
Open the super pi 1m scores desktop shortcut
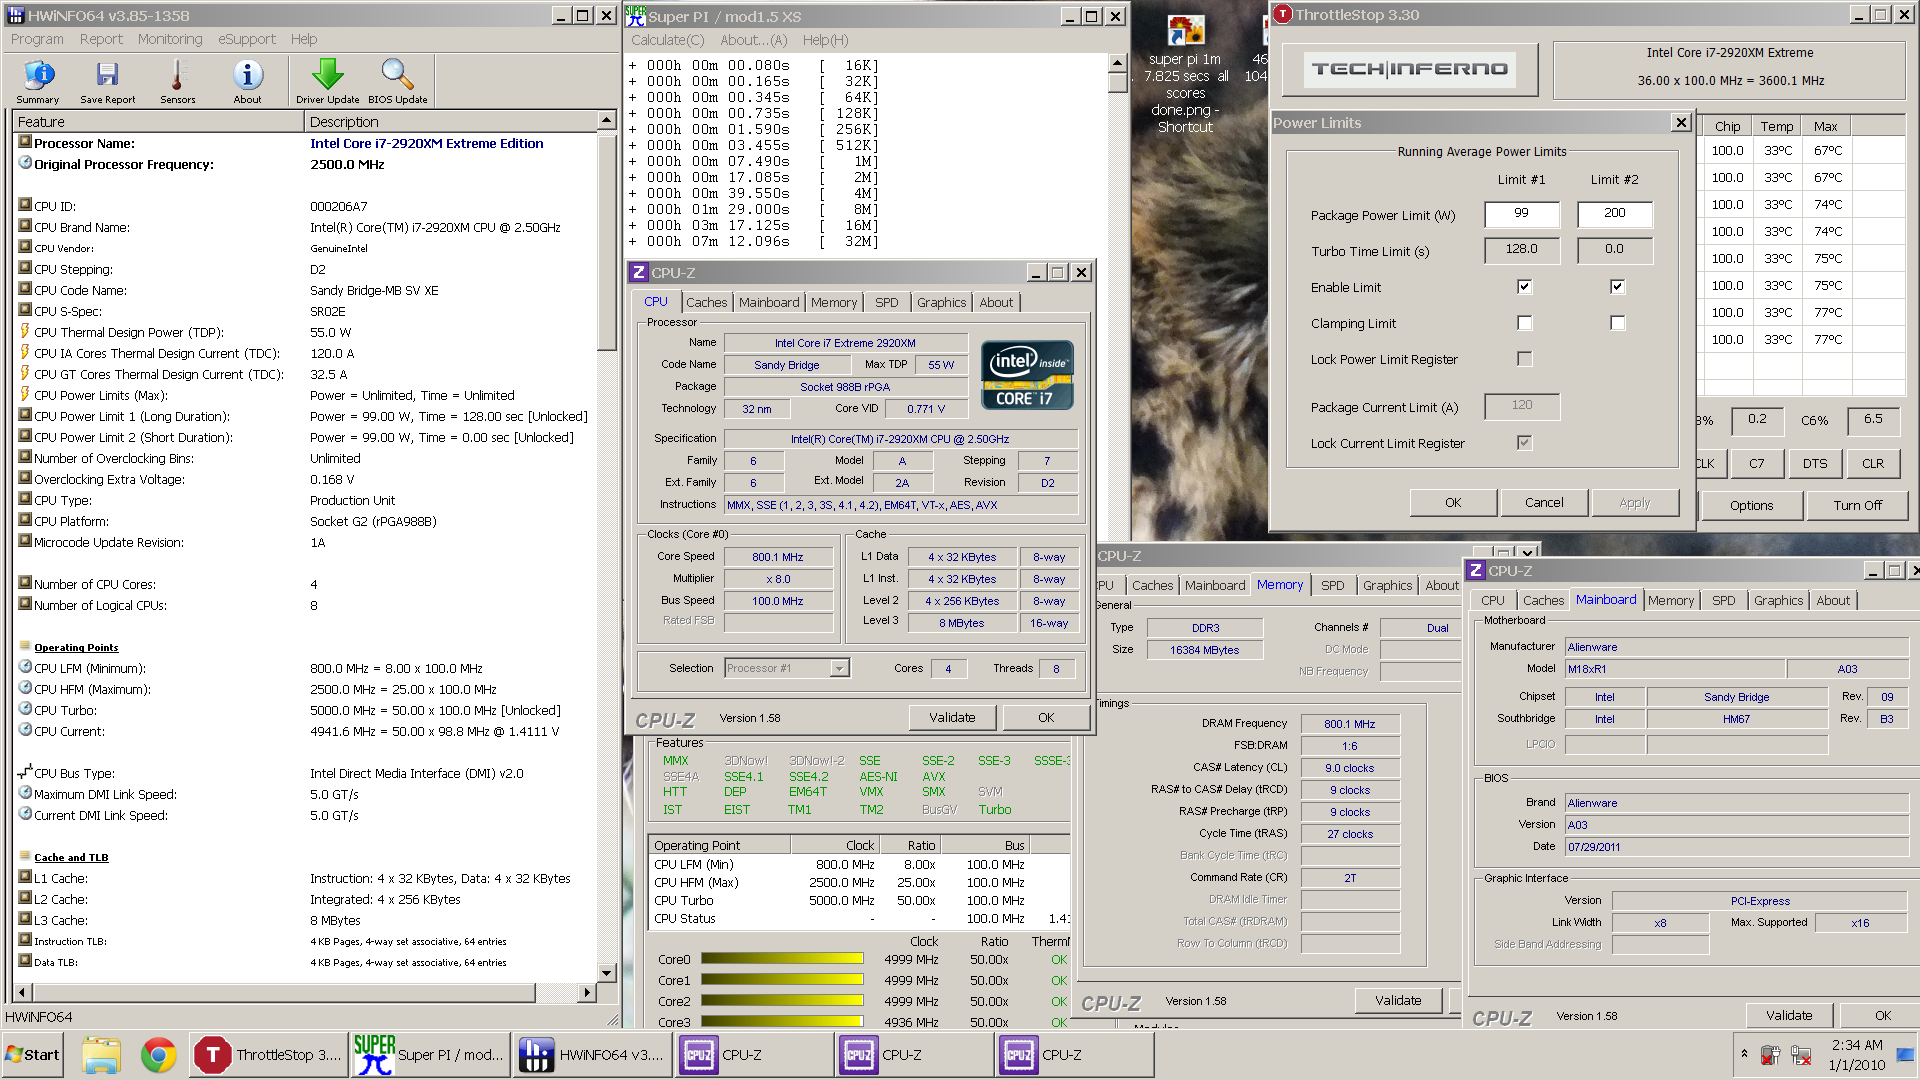click(1186, 75)
